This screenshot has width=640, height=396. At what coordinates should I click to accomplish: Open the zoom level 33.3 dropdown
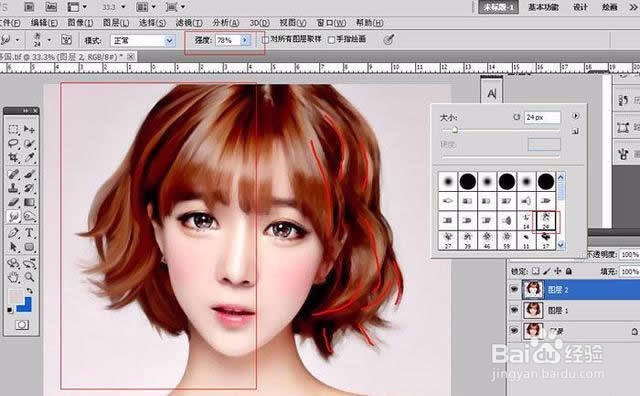(x=123, y=7)
